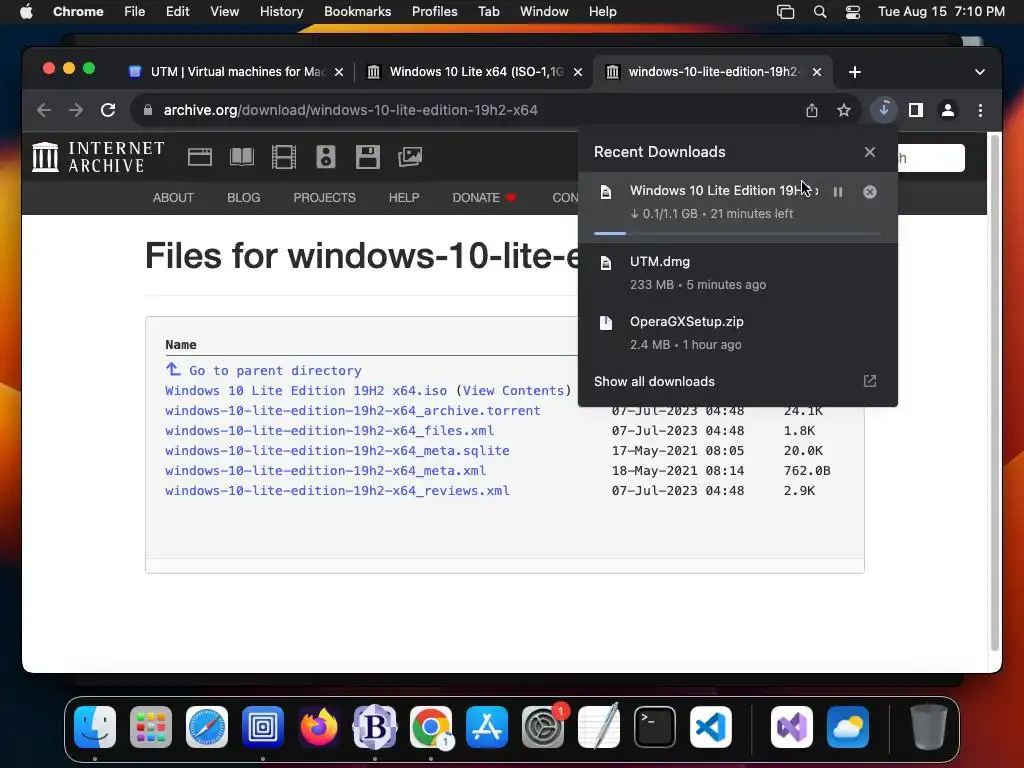
Task: Open the _meta.sqlite file link
Action: (337, 451)
